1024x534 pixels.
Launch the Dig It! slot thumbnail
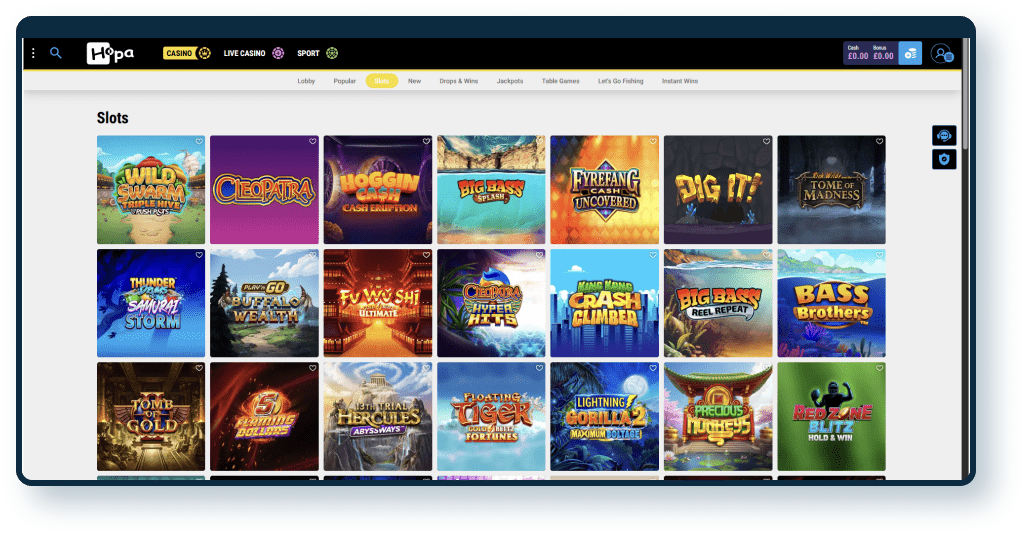click(x=717, y=190)
